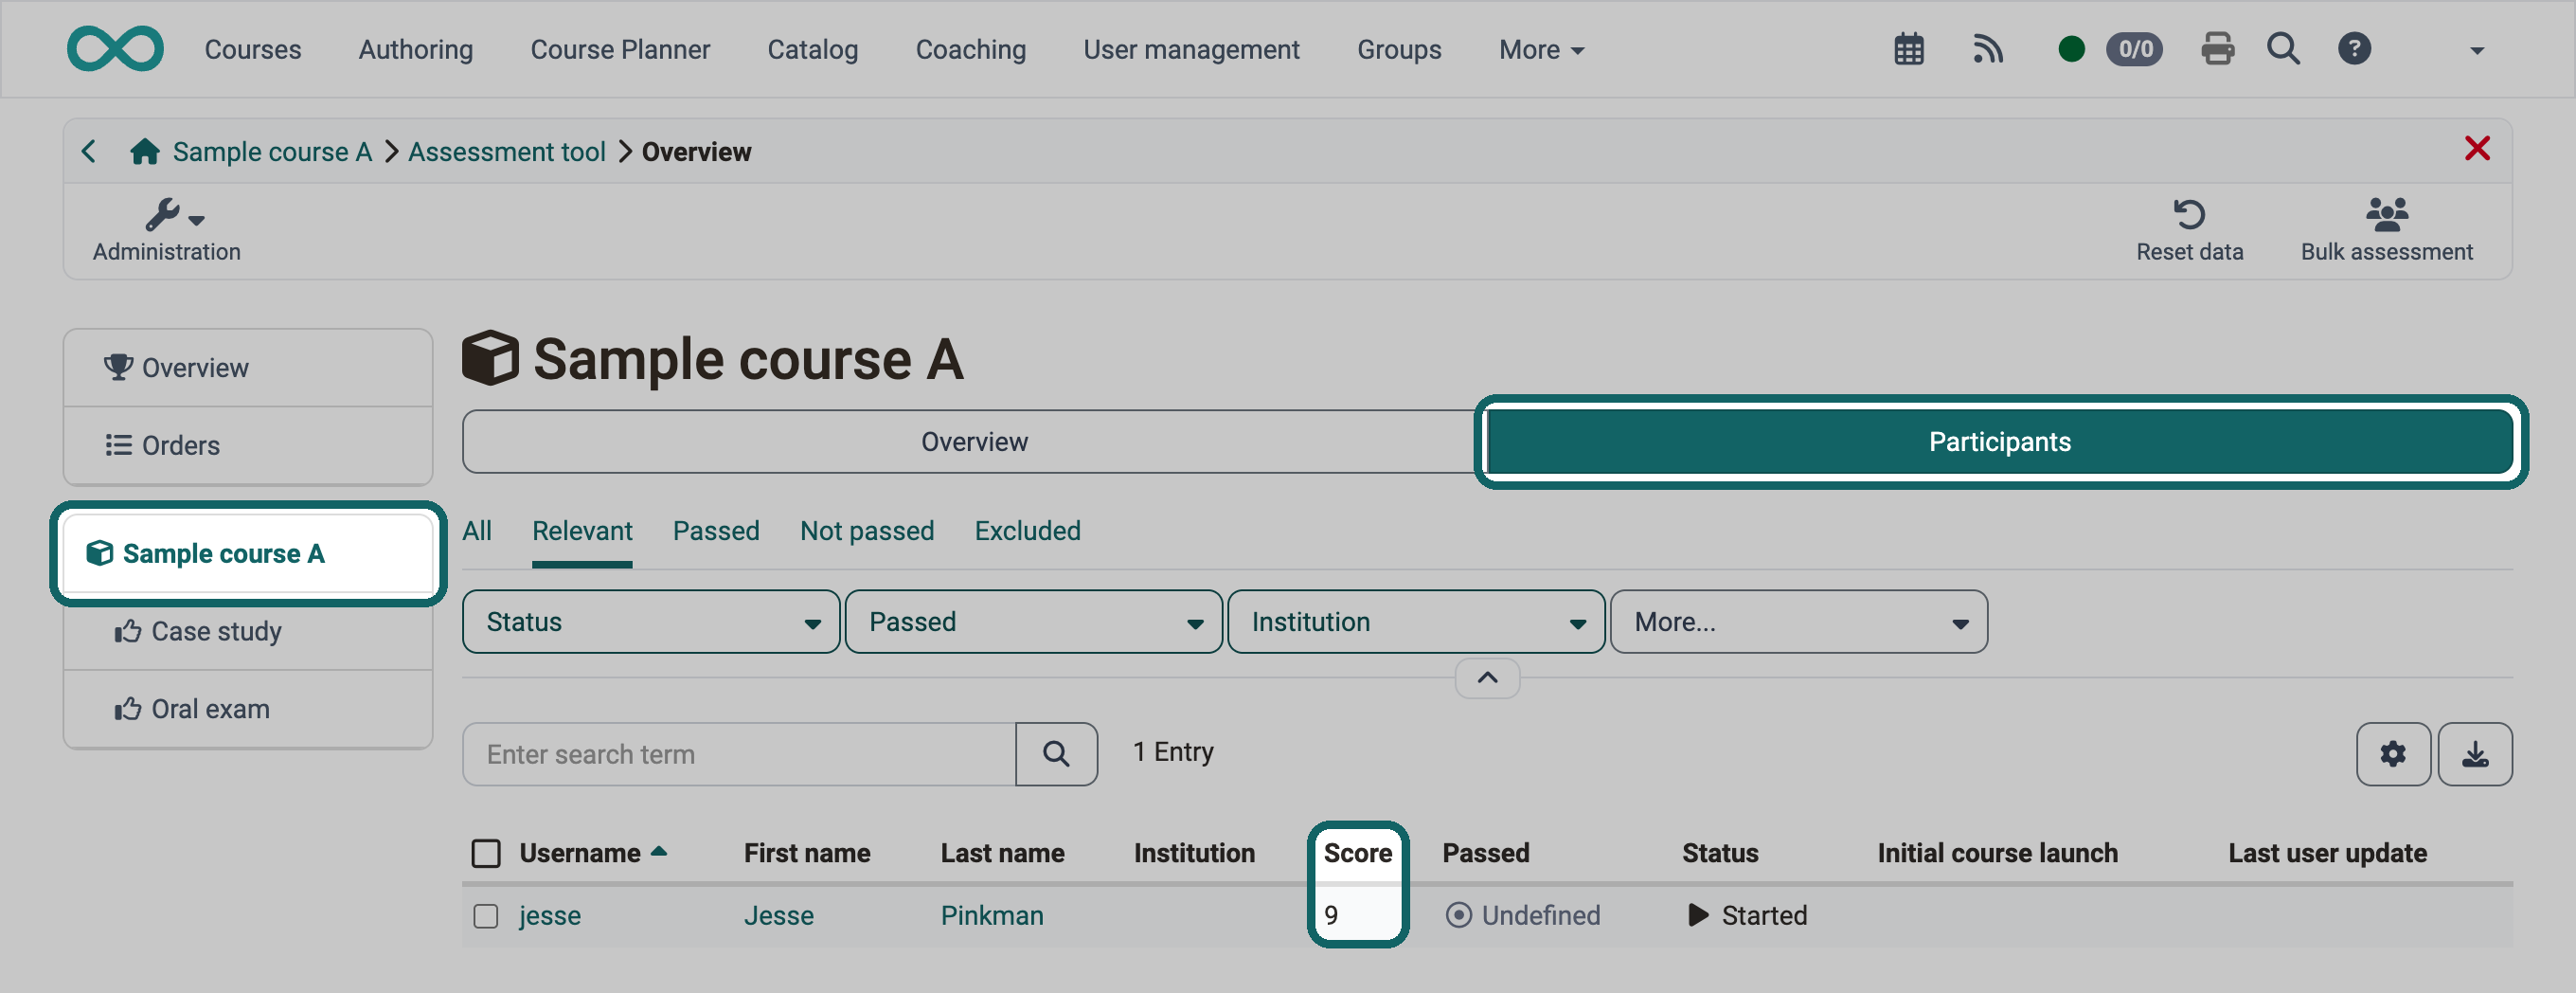Click the Enter search term field
2576x993 pixels.
pyautogui.click(x=739, y=754)
